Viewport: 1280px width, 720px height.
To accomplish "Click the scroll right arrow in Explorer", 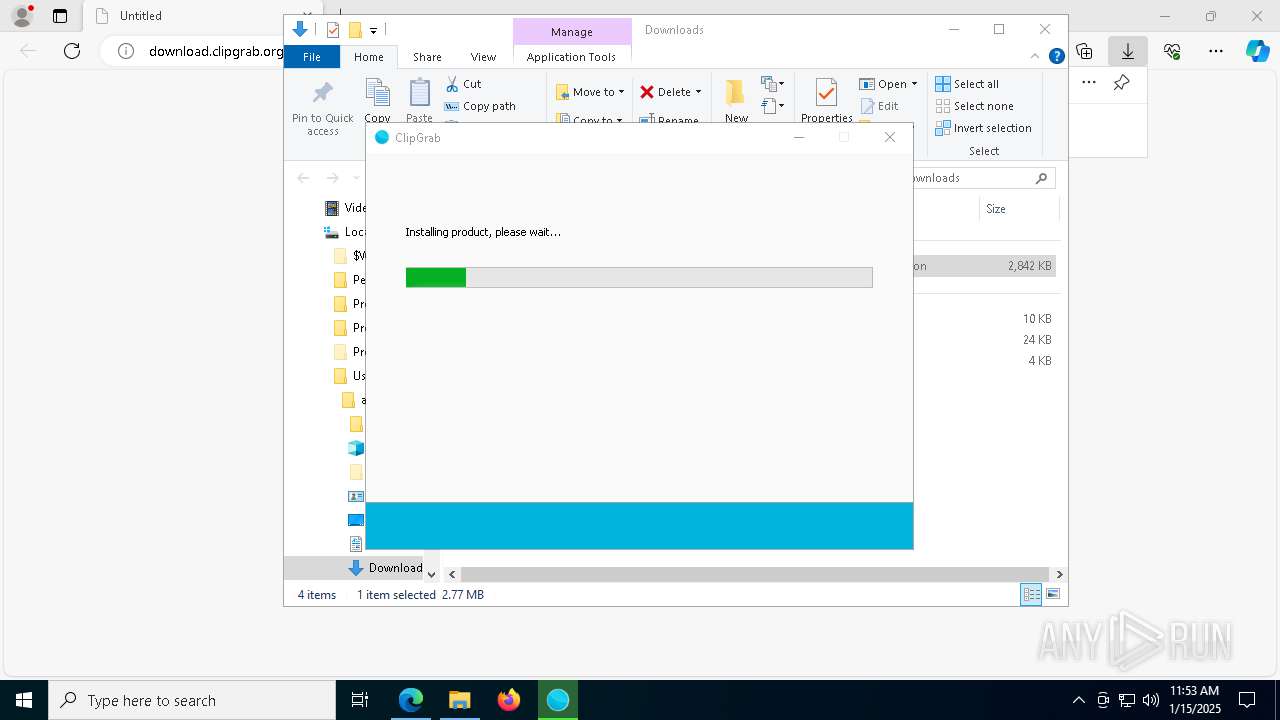I will [1059, 574].
